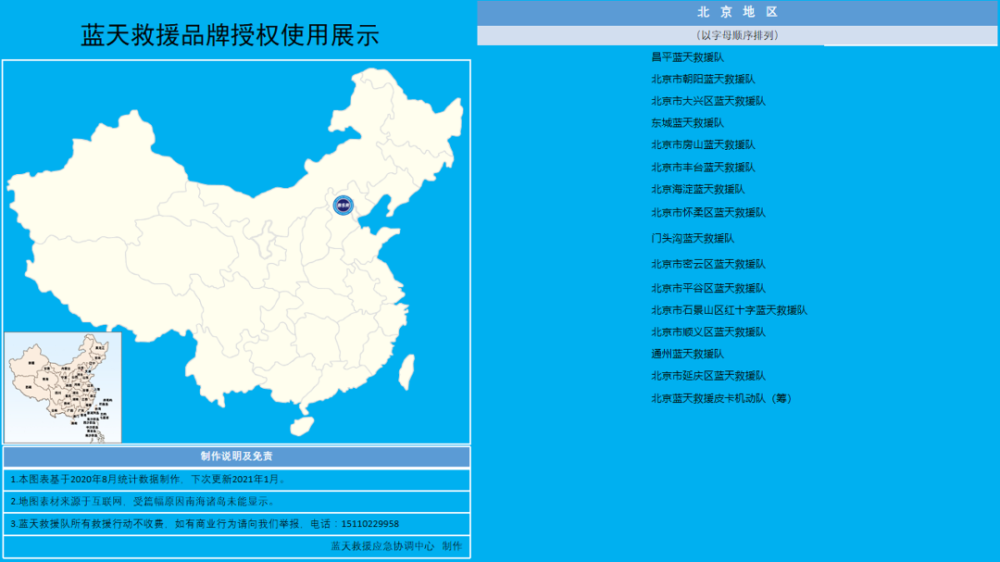This screenshot has height=562, width=1000.
Task: Open 北京市朝阳蓝天救援队 entry
Action: (x=703, y=79)
